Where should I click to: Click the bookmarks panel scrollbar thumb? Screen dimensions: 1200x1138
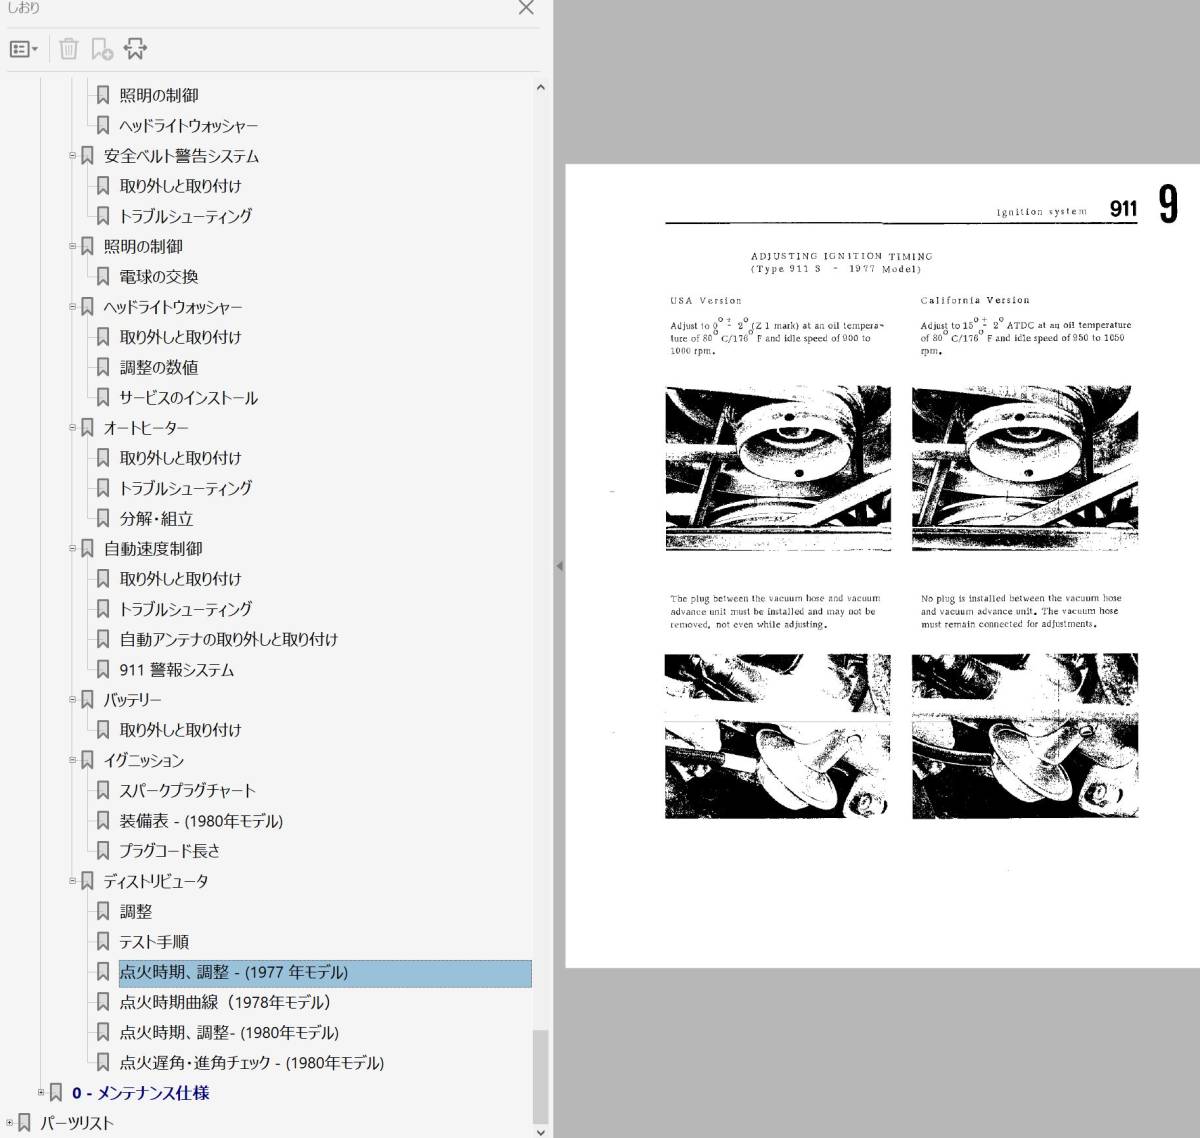(541, 1076)
